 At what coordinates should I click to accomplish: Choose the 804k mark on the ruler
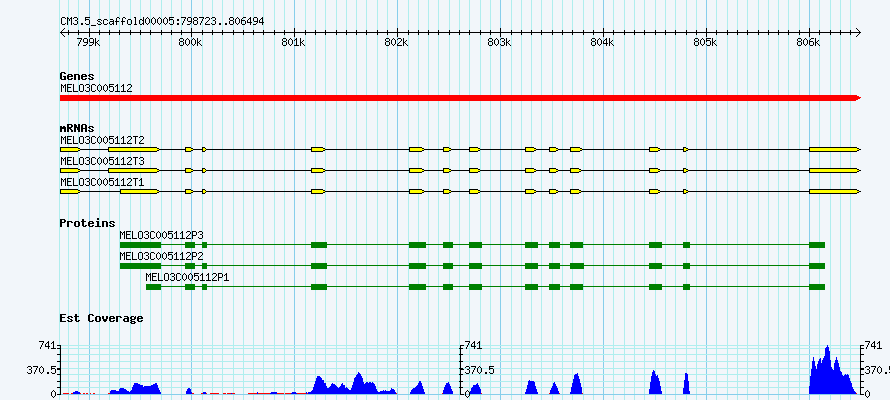click(x=602, y=43)
